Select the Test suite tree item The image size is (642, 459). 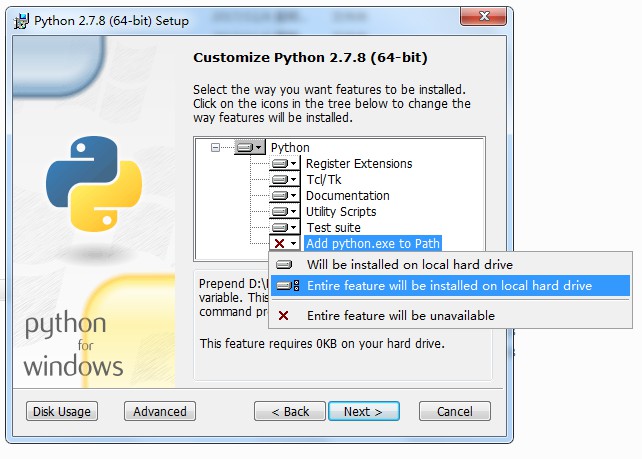pyautogui.click(x=334, y=227)
